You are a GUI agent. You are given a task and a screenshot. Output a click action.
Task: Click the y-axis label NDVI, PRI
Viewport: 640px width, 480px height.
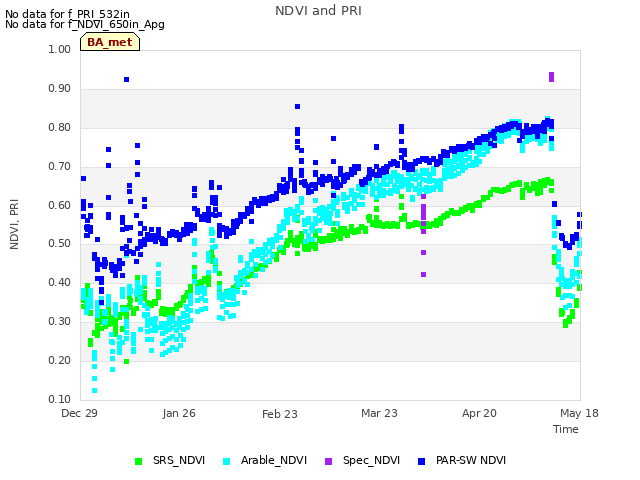(14, 224)
